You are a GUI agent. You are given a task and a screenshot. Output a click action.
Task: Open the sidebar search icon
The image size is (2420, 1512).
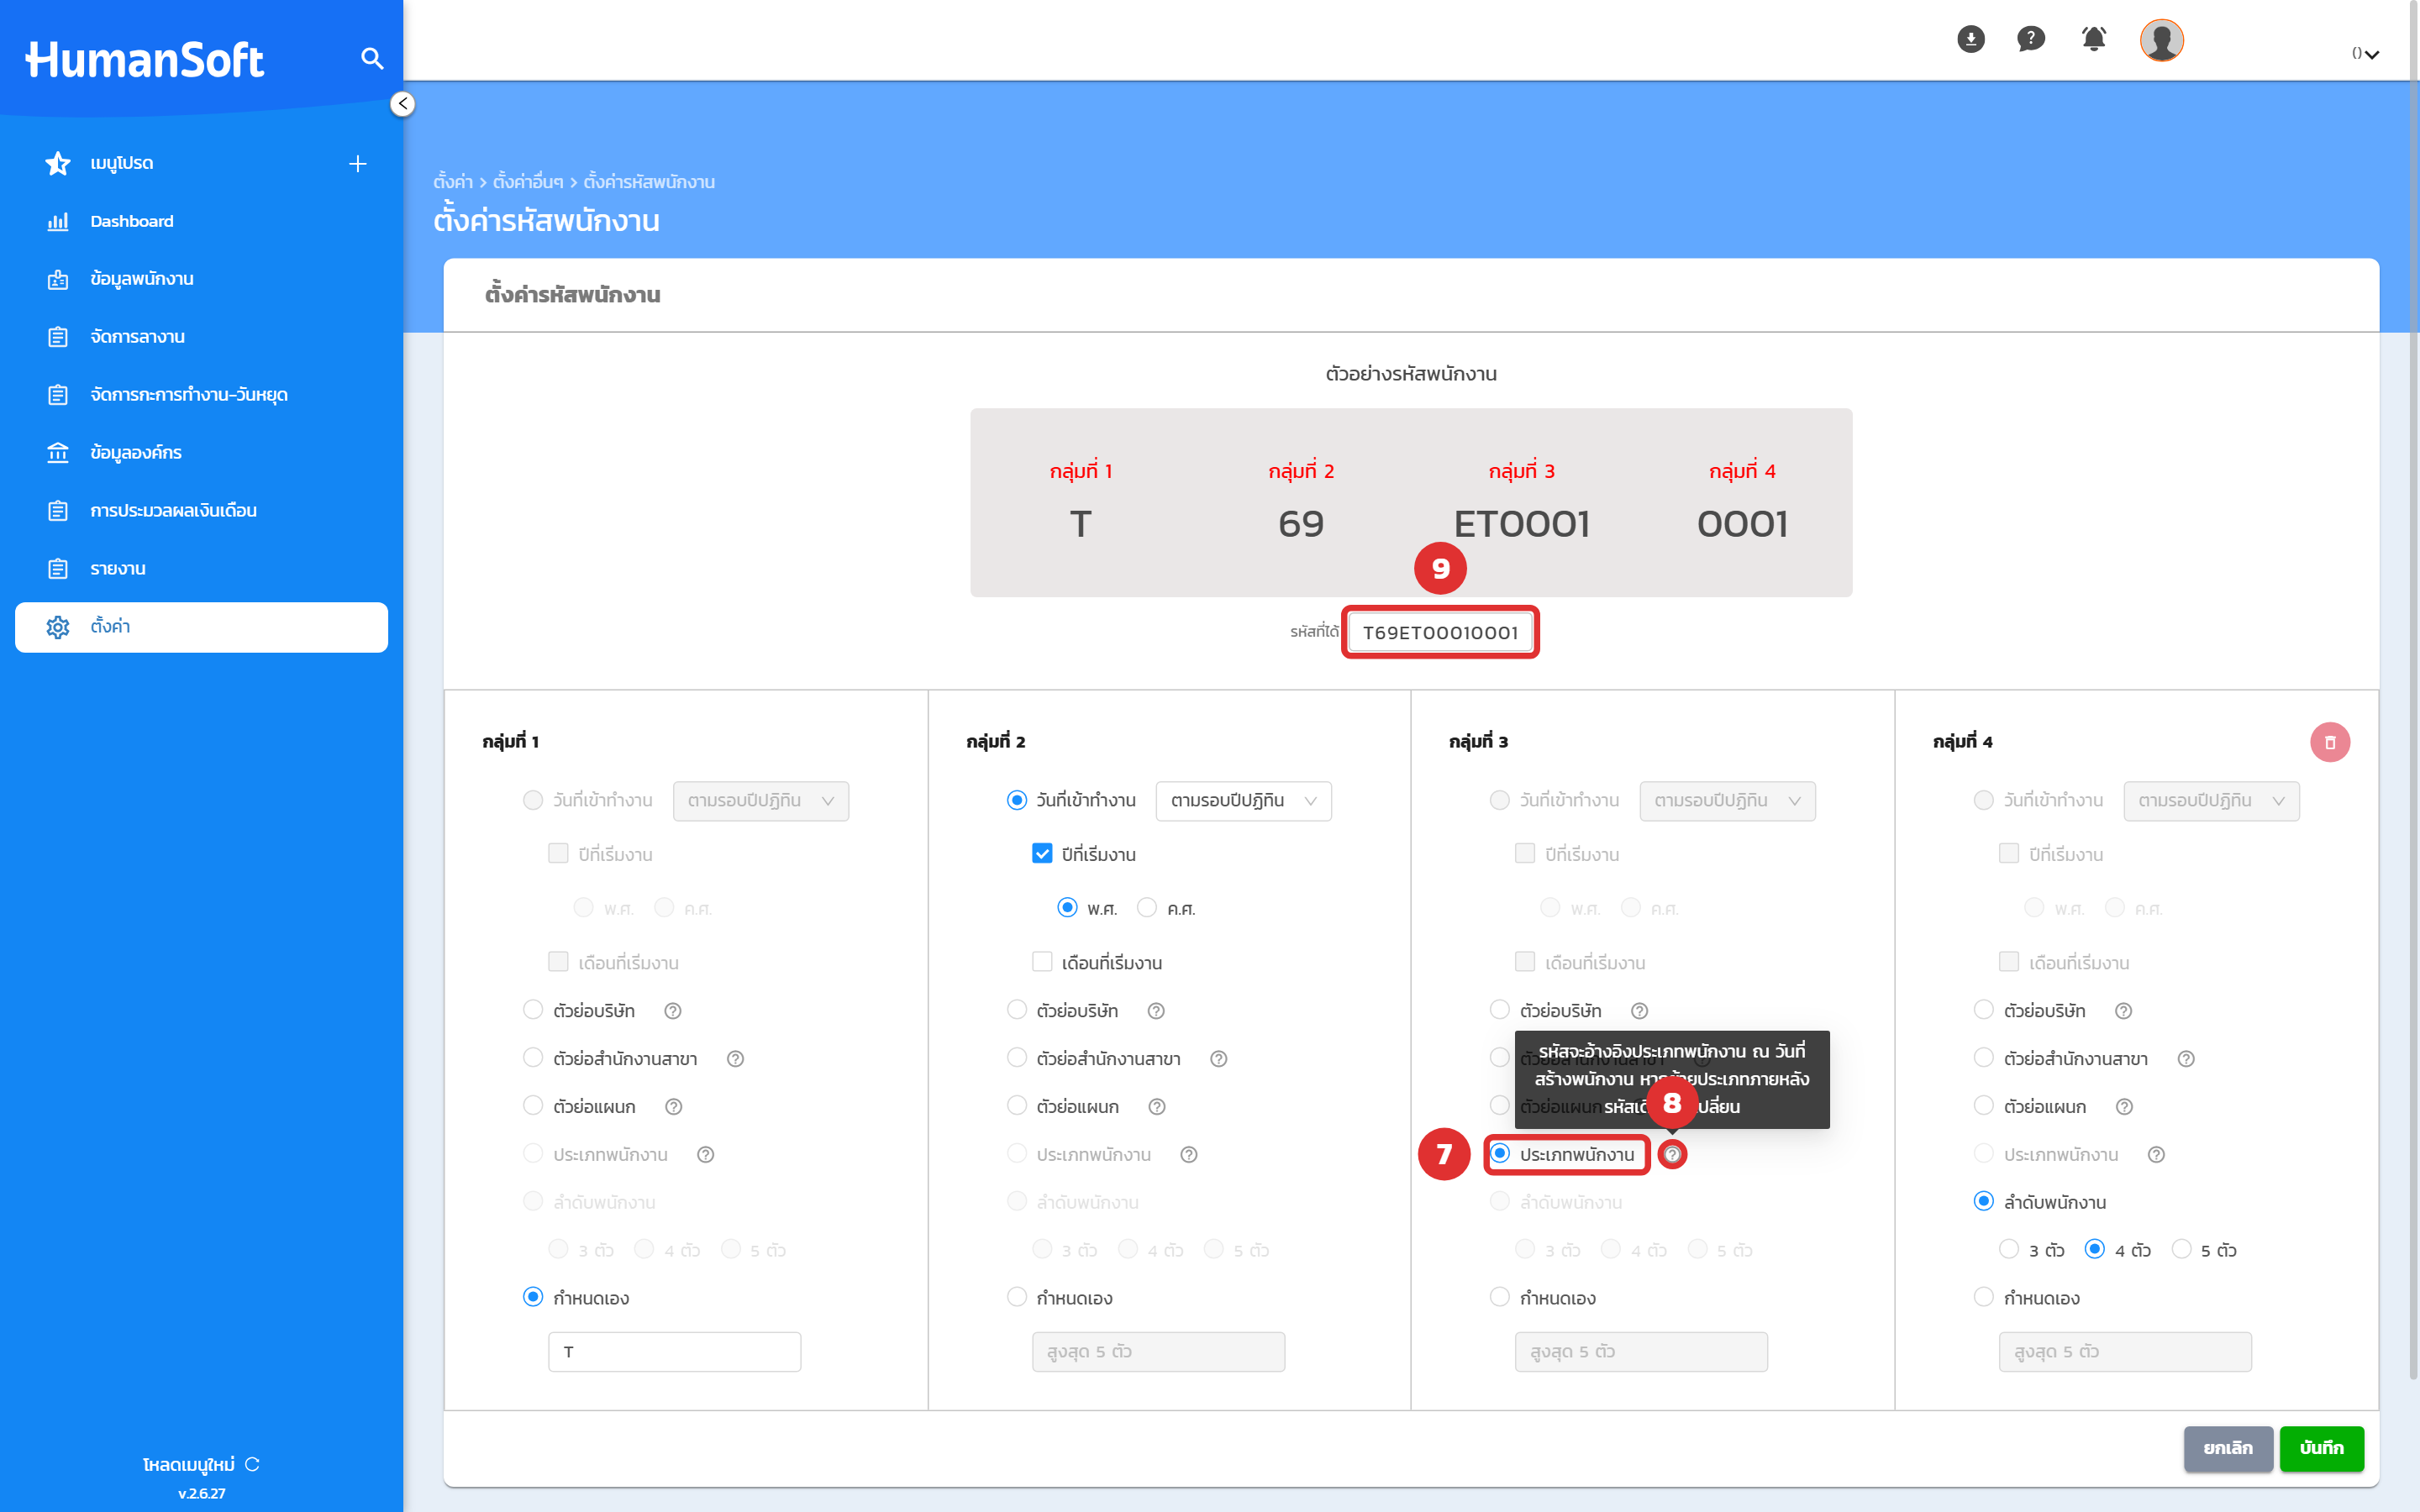[x=372, y=58]
